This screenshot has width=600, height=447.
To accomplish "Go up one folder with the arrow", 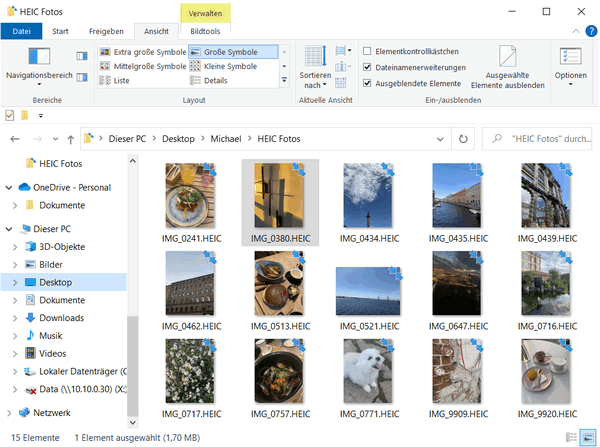I will pyautogui.click(x=70, y=139).
